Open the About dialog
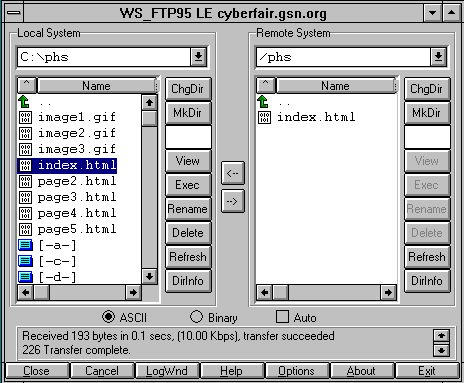 [361, 371]
